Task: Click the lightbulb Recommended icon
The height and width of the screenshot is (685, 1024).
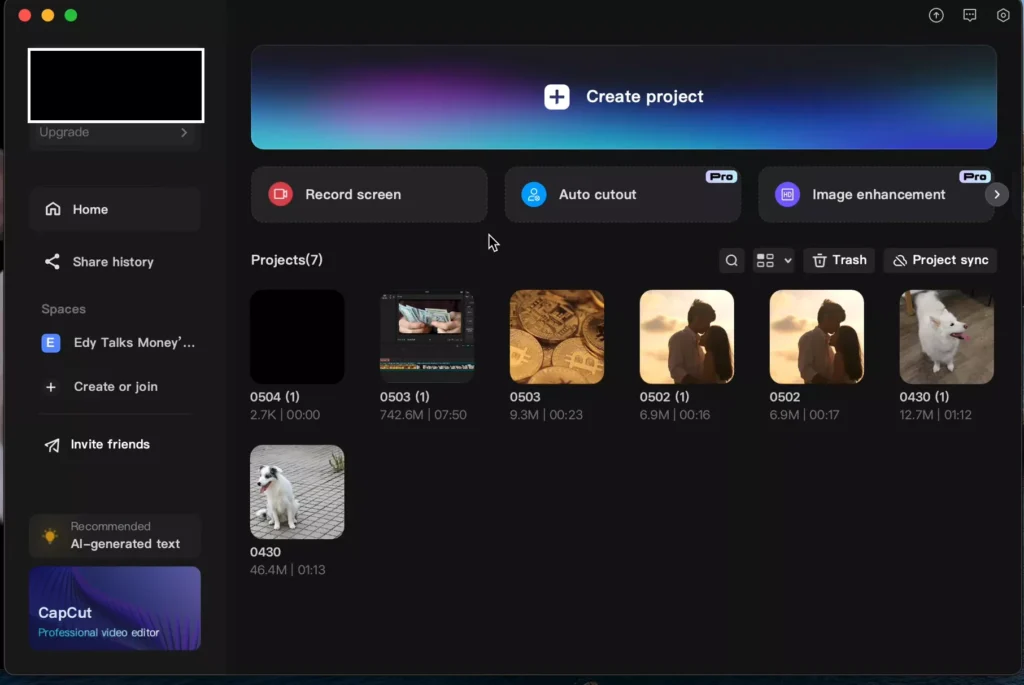Action: coord(50,536)
